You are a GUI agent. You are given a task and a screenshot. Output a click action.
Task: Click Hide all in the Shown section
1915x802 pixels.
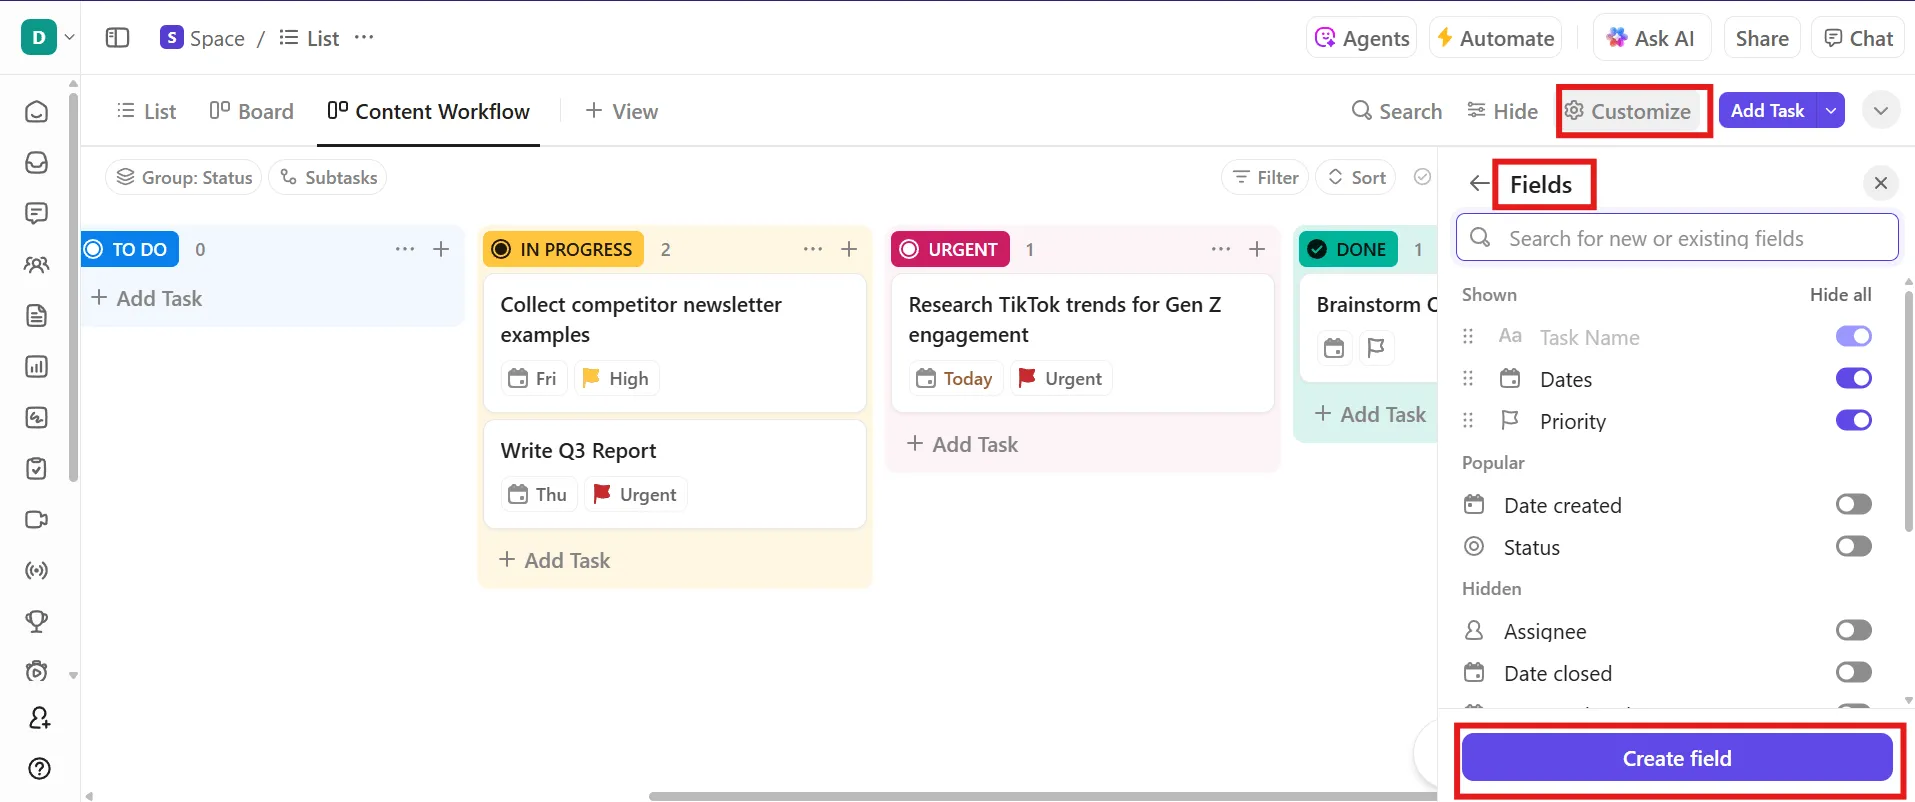point(1840,294)
